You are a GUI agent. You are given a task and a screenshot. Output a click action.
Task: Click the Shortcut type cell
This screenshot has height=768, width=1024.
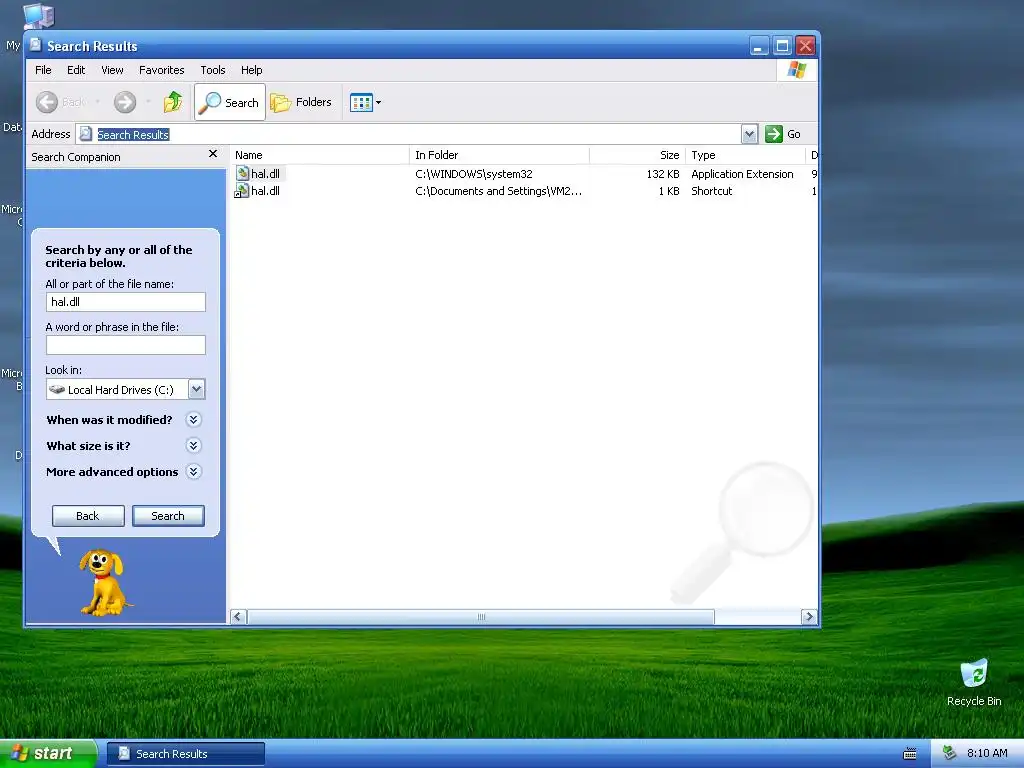pos(711,191)
